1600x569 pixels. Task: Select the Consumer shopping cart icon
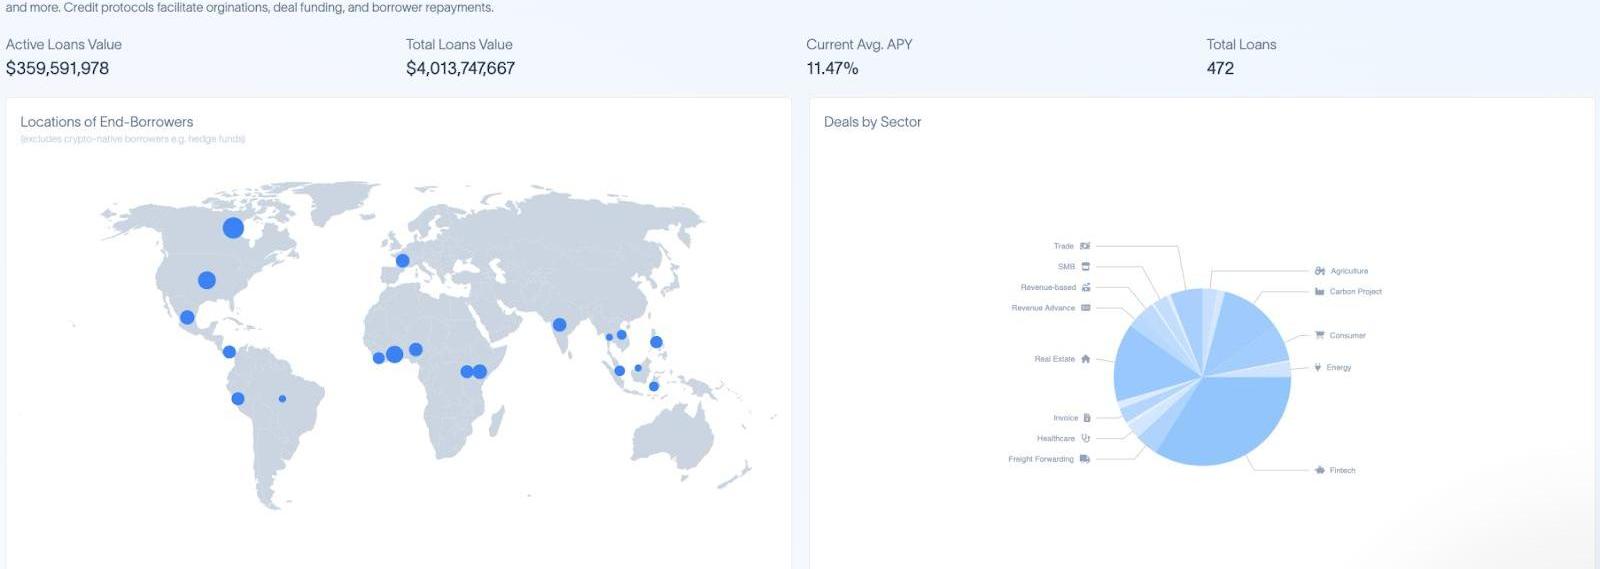1320,335
